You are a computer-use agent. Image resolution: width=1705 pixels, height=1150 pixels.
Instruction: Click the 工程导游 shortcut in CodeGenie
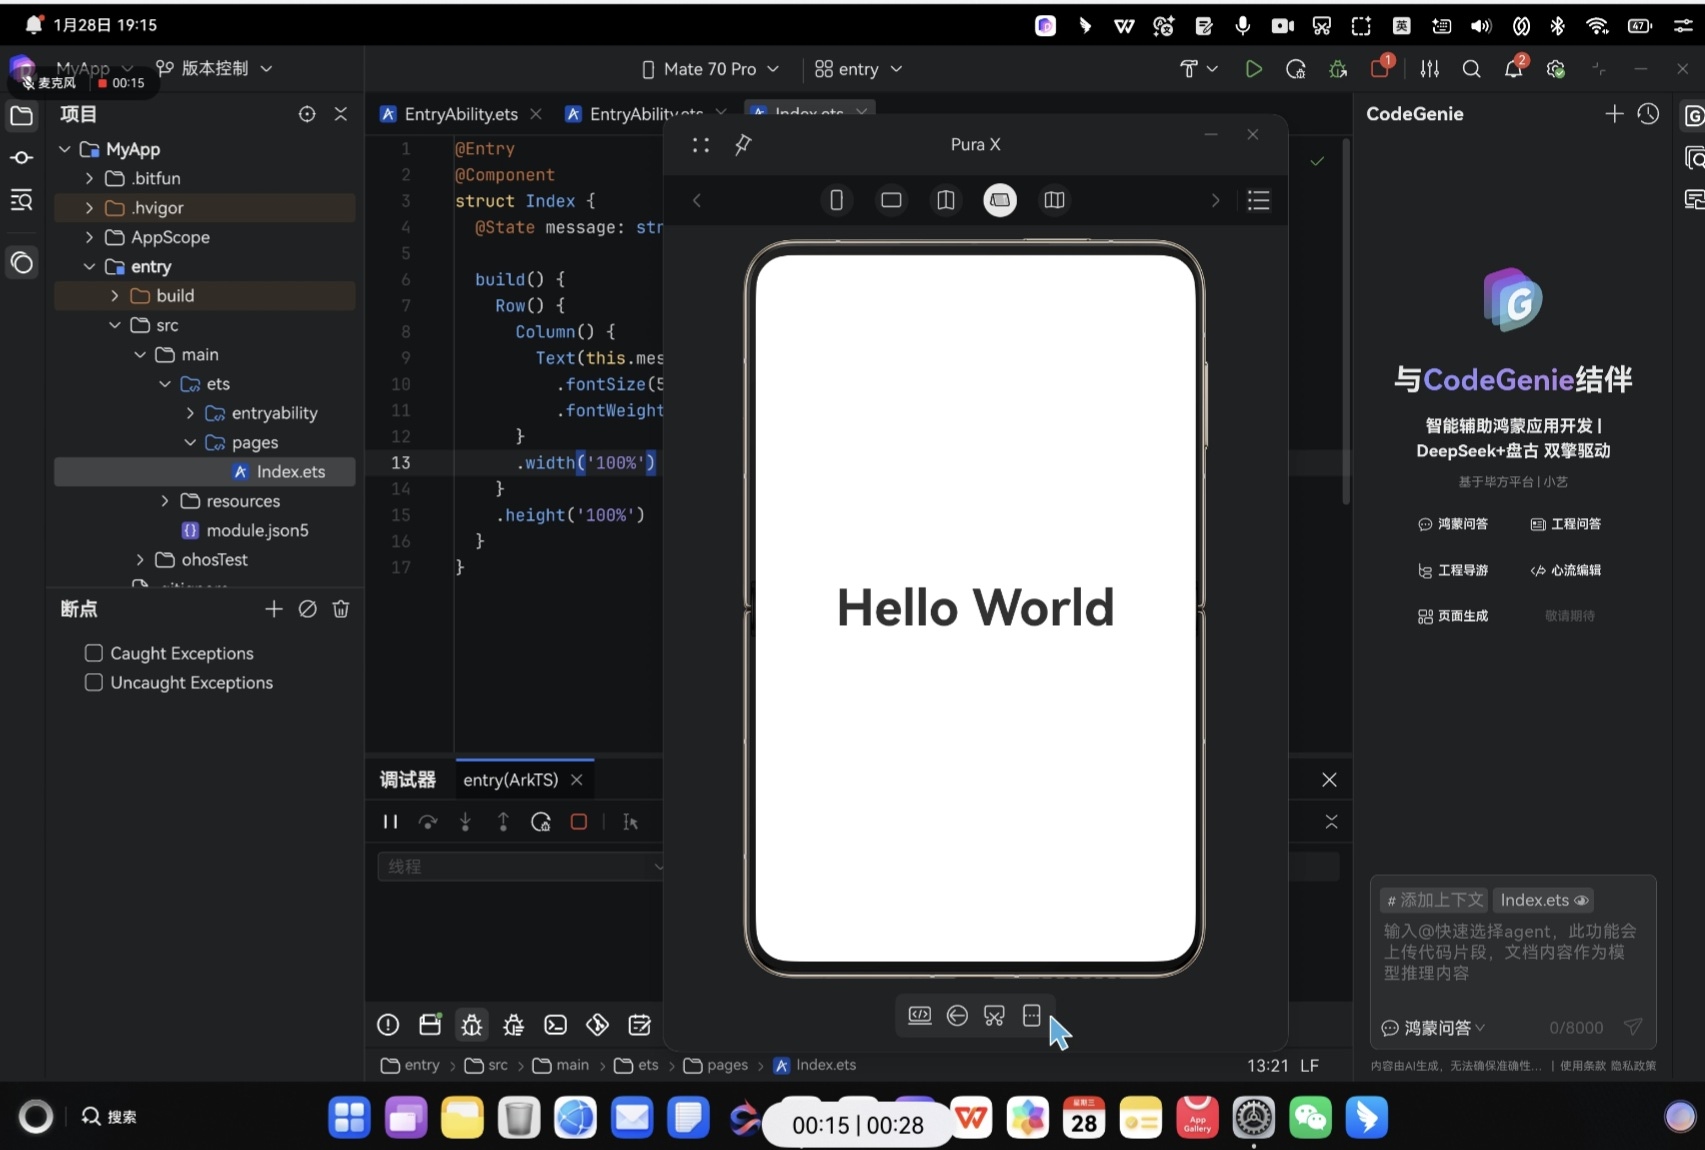[1453, 570]
